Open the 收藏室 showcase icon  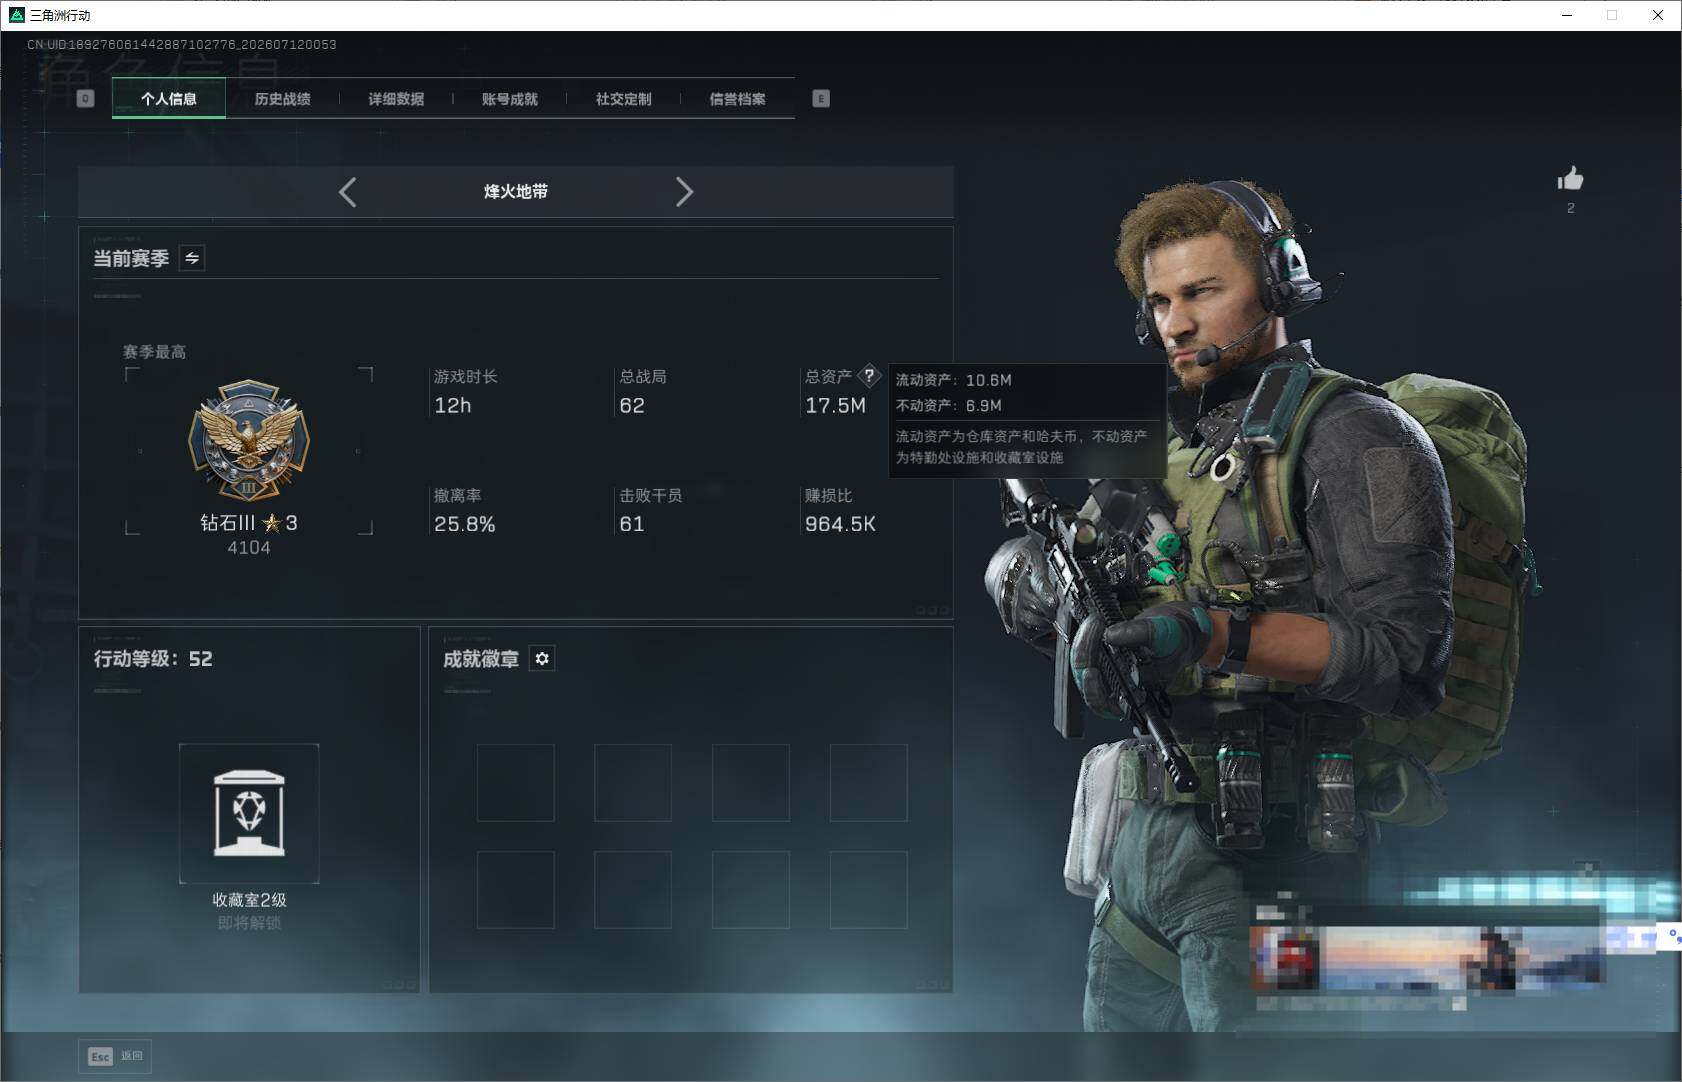249,813
